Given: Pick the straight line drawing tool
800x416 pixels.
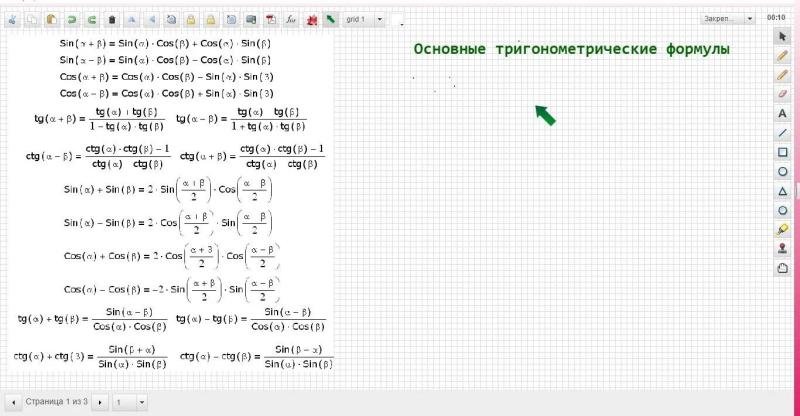Looking at the screenshot, I should pos(782,133).
